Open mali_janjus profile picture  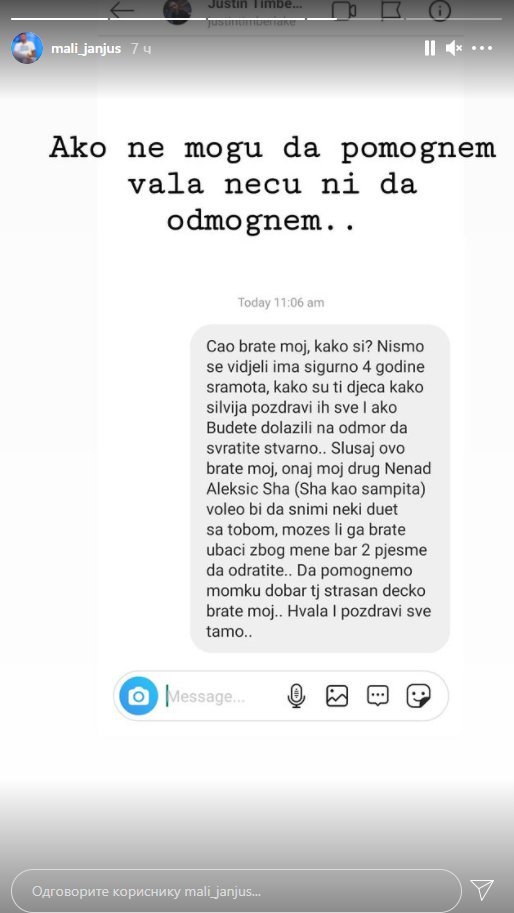click(x=27, y=48)
